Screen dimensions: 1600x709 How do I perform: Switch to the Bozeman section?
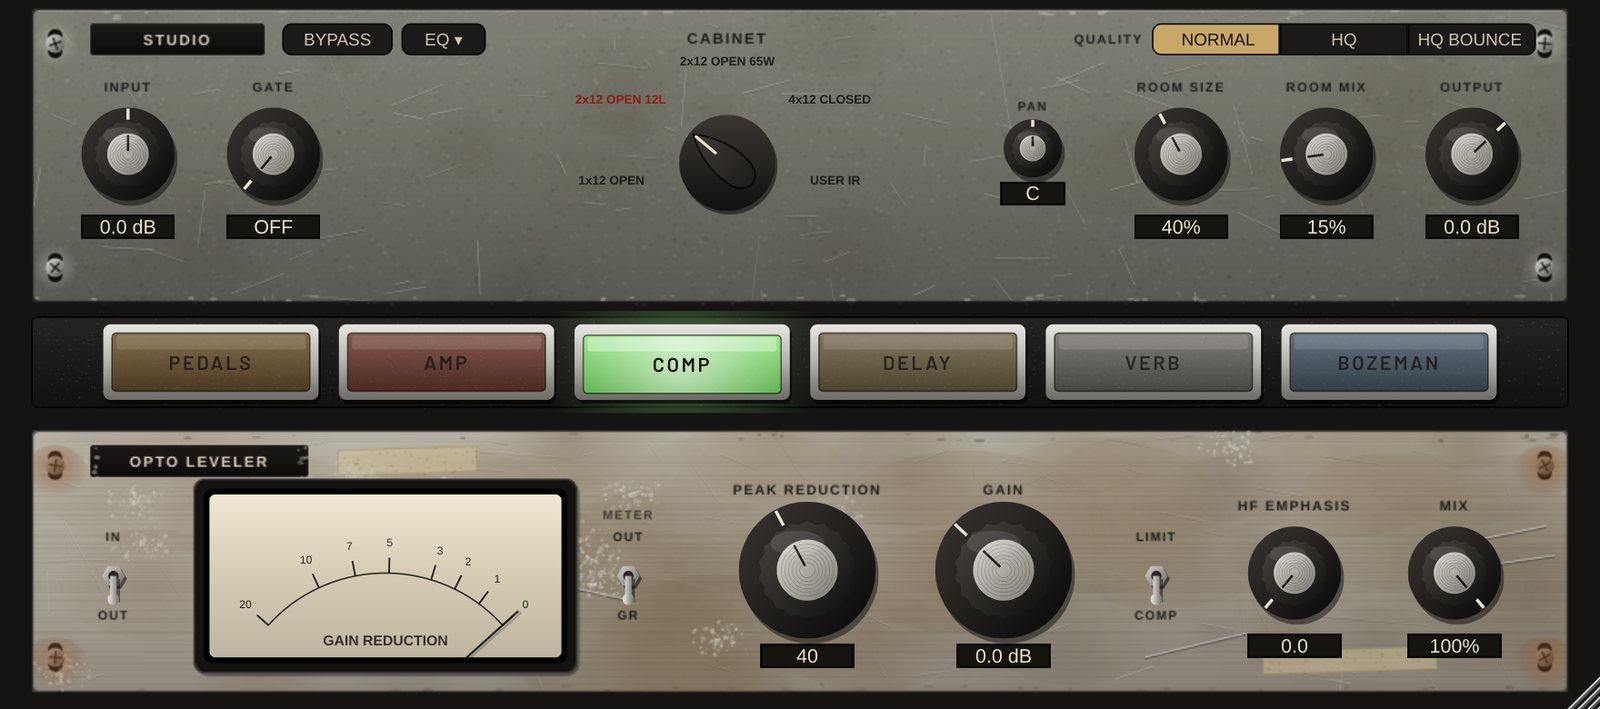[1389, 363]
